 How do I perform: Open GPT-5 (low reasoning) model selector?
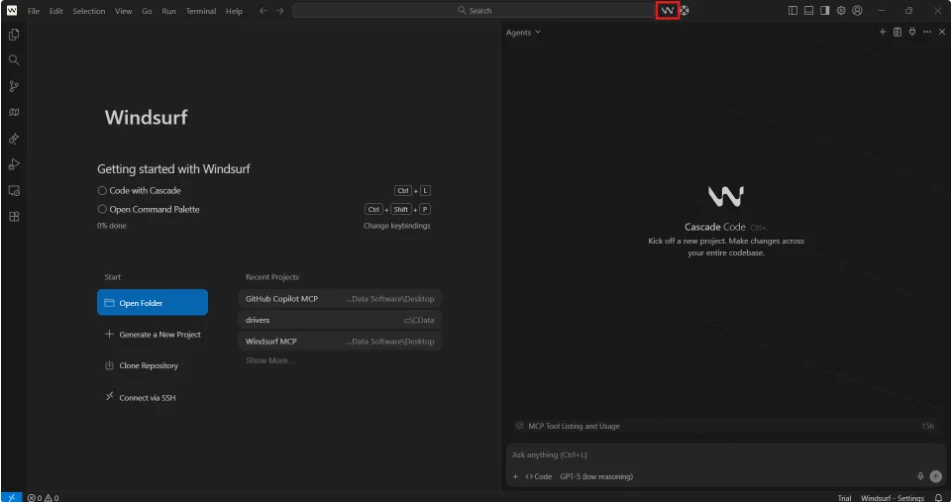[x=596, y=477]
